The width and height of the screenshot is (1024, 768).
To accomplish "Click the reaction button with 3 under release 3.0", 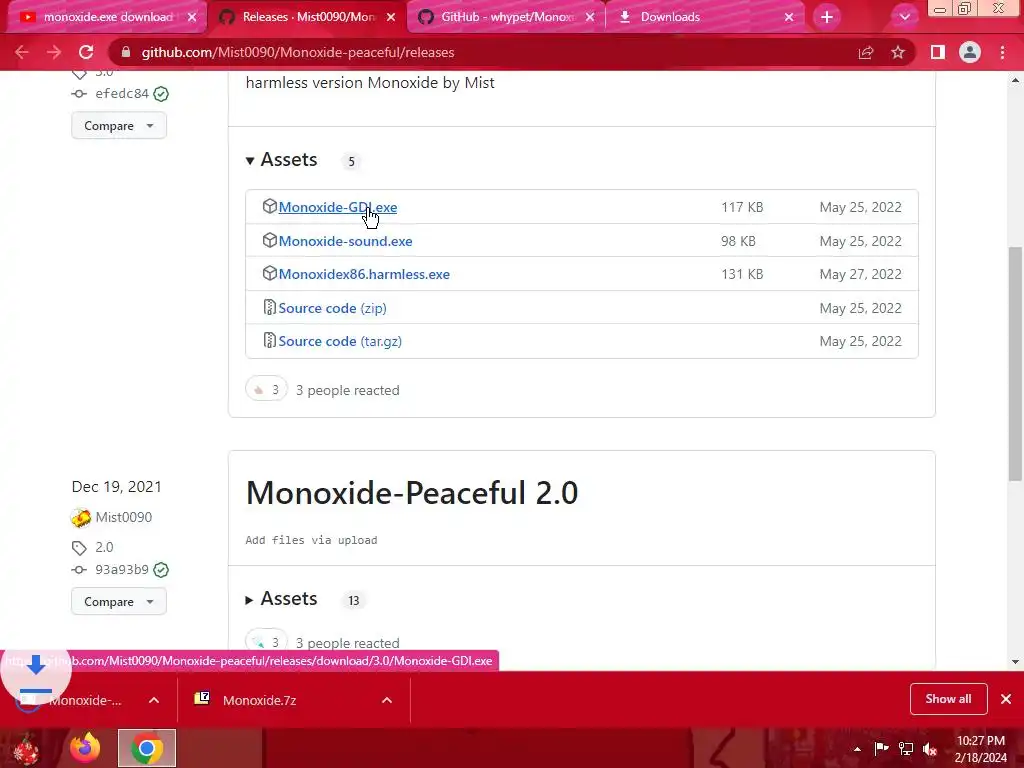I will (266, 390).
